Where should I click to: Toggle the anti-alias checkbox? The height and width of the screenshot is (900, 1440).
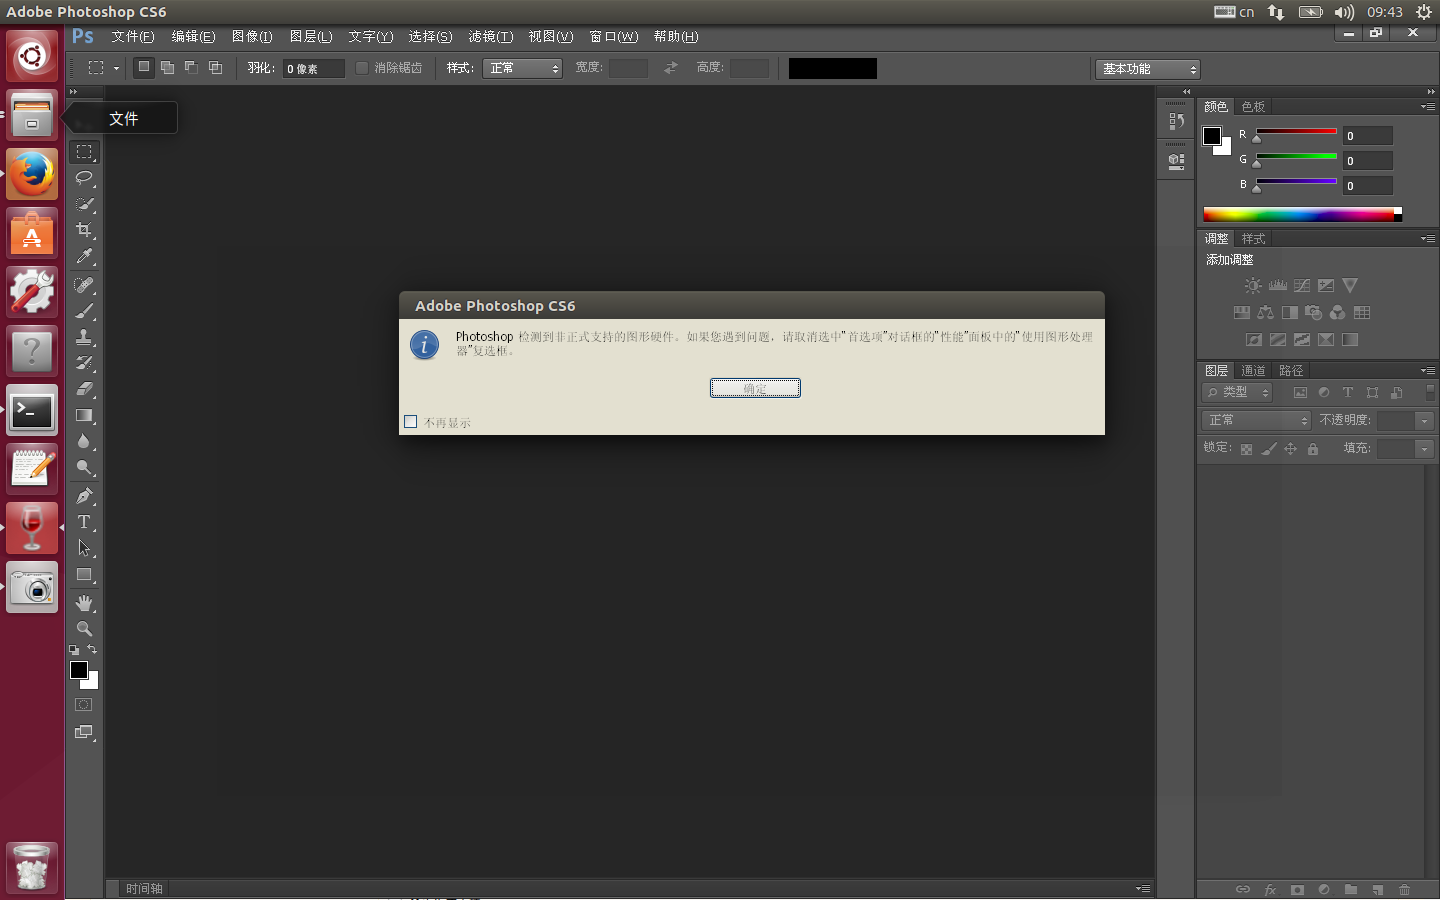point(362,68)
